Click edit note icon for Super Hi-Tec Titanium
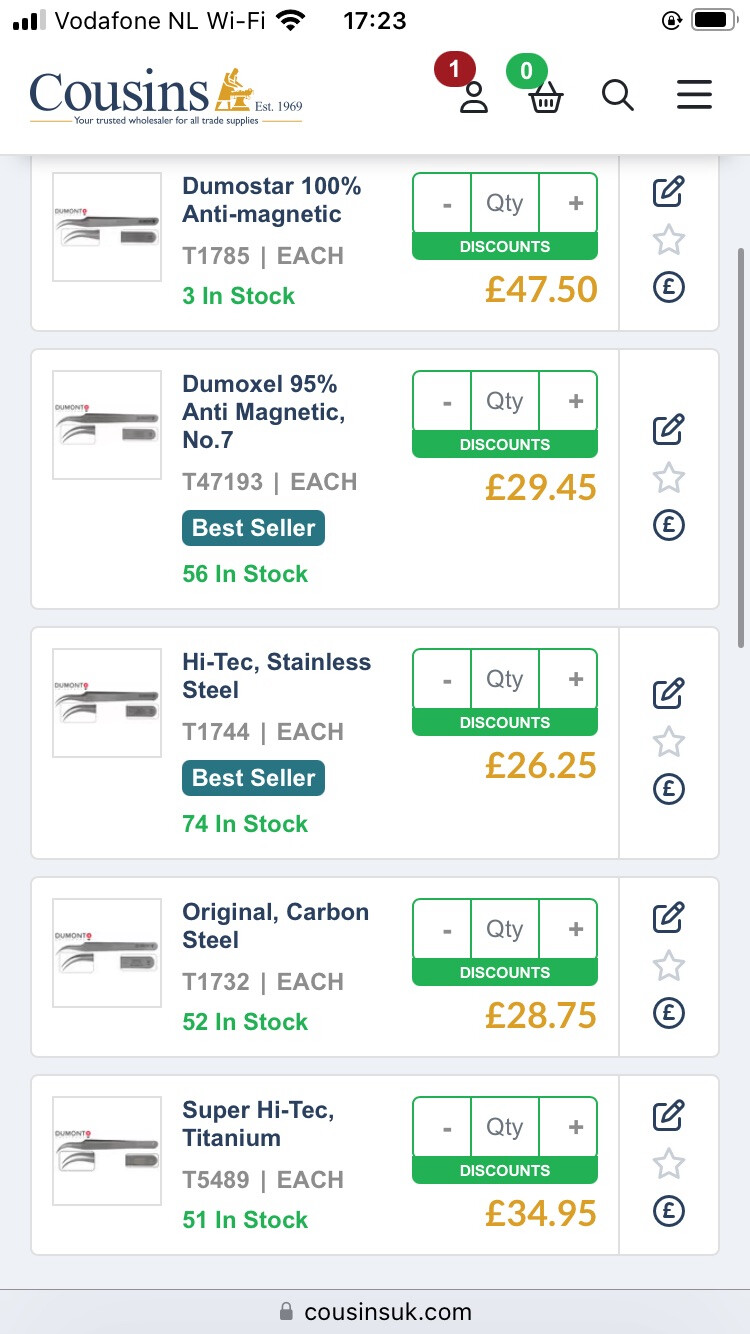Image resolution: width=750 pixels, height=1334 pixels. point(668,1115)
